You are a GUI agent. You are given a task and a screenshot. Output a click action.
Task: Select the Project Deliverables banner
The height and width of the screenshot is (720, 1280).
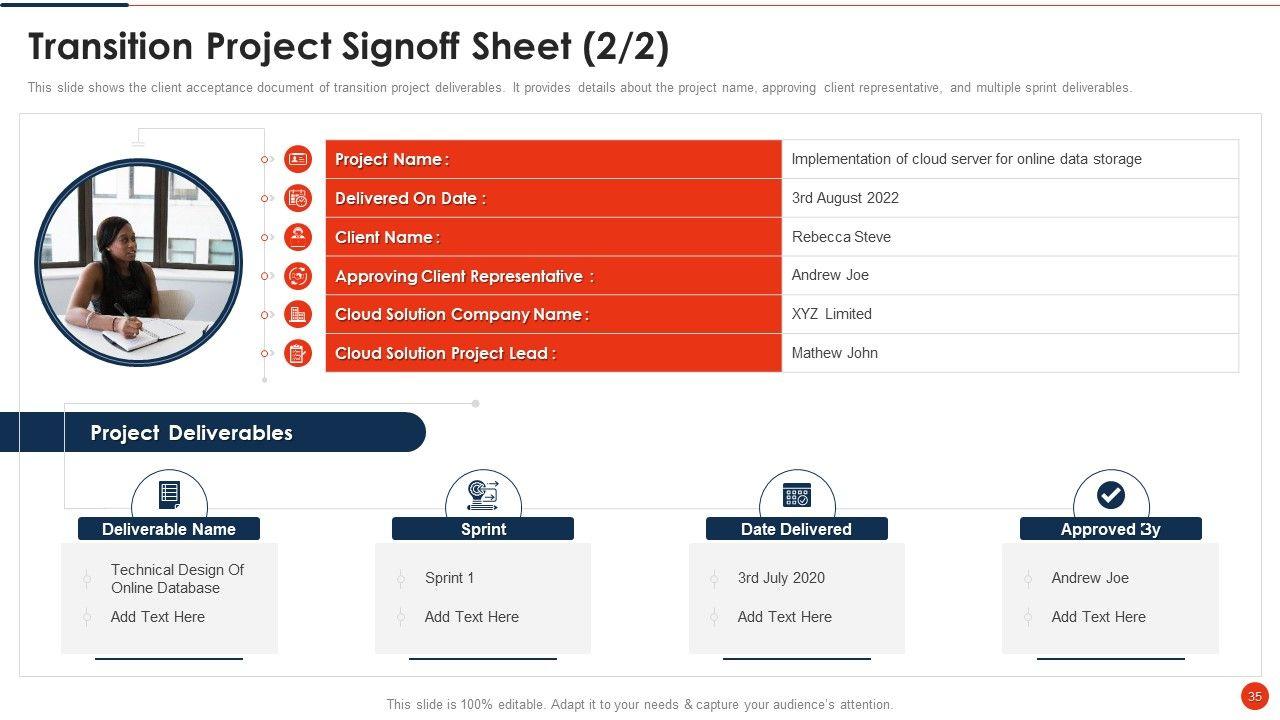point(212,433)
